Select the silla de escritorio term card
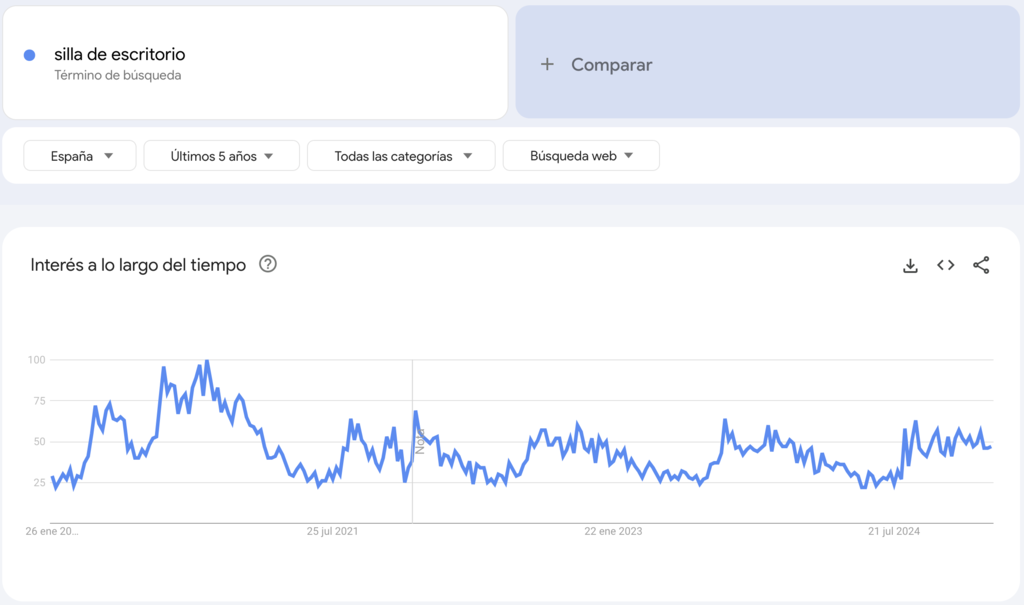This screenshot has height=605, width=1024. [256, 63]
